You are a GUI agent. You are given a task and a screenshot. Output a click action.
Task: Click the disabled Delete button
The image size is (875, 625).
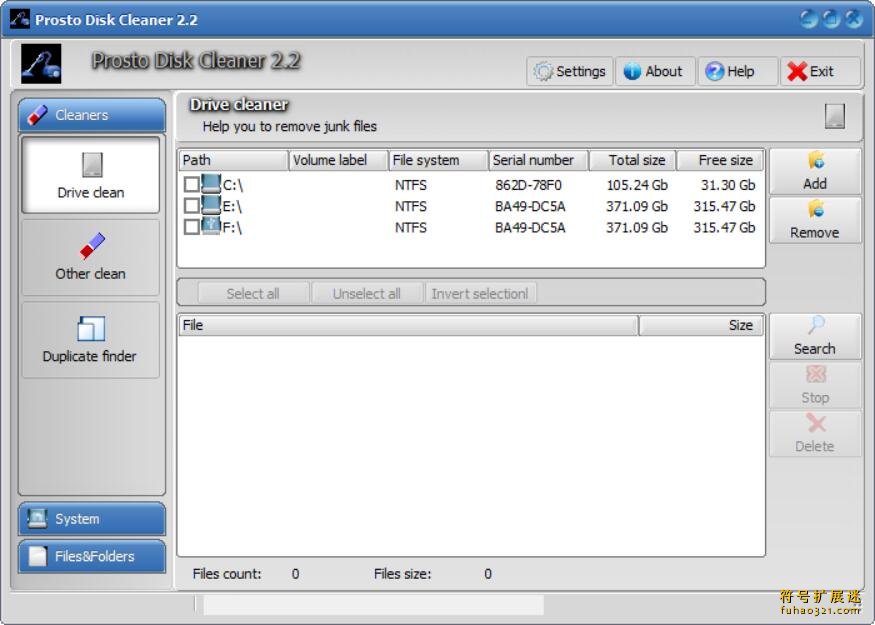tap(815, 434)
